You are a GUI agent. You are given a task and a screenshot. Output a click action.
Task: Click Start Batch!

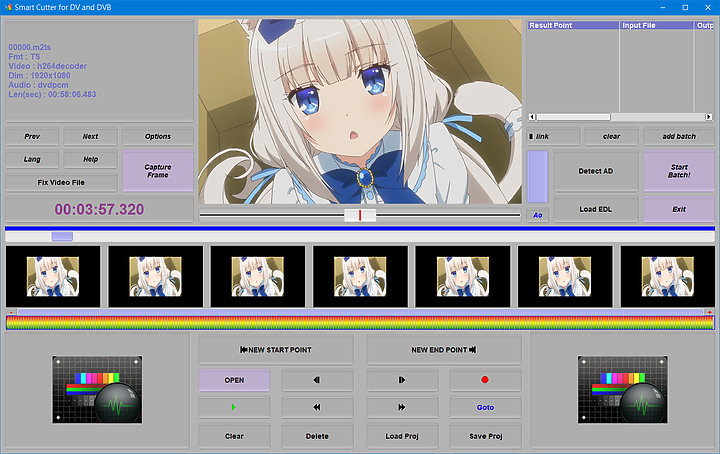[x=679, y=171]
